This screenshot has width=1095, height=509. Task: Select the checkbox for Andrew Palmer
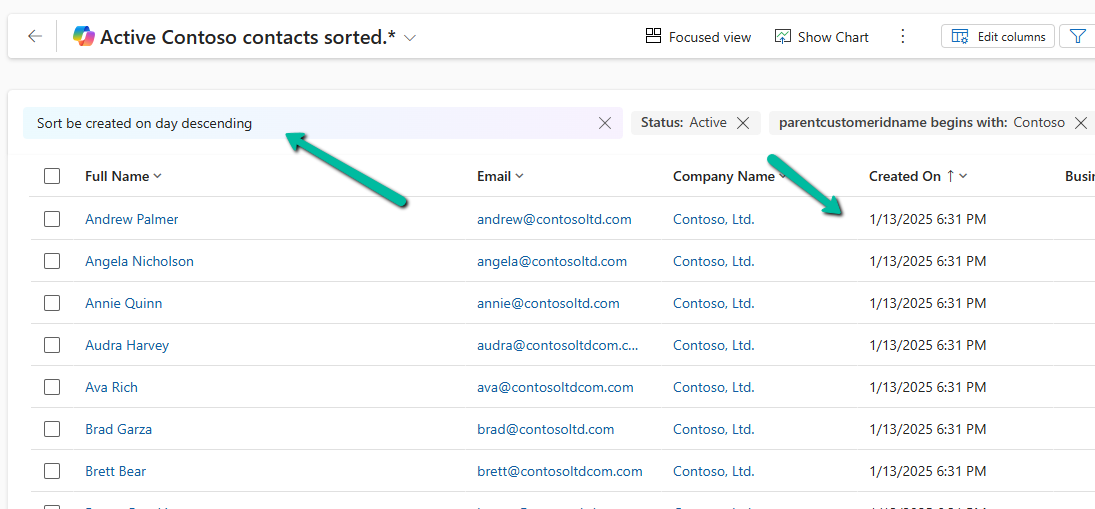(x=52, y=219)
